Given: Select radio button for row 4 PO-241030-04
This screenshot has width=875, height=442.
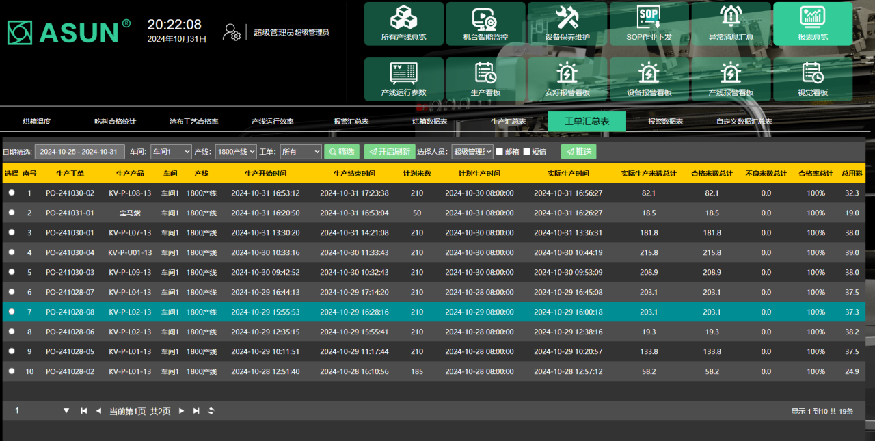Looking at the screenshot, I should click(12, 252).
